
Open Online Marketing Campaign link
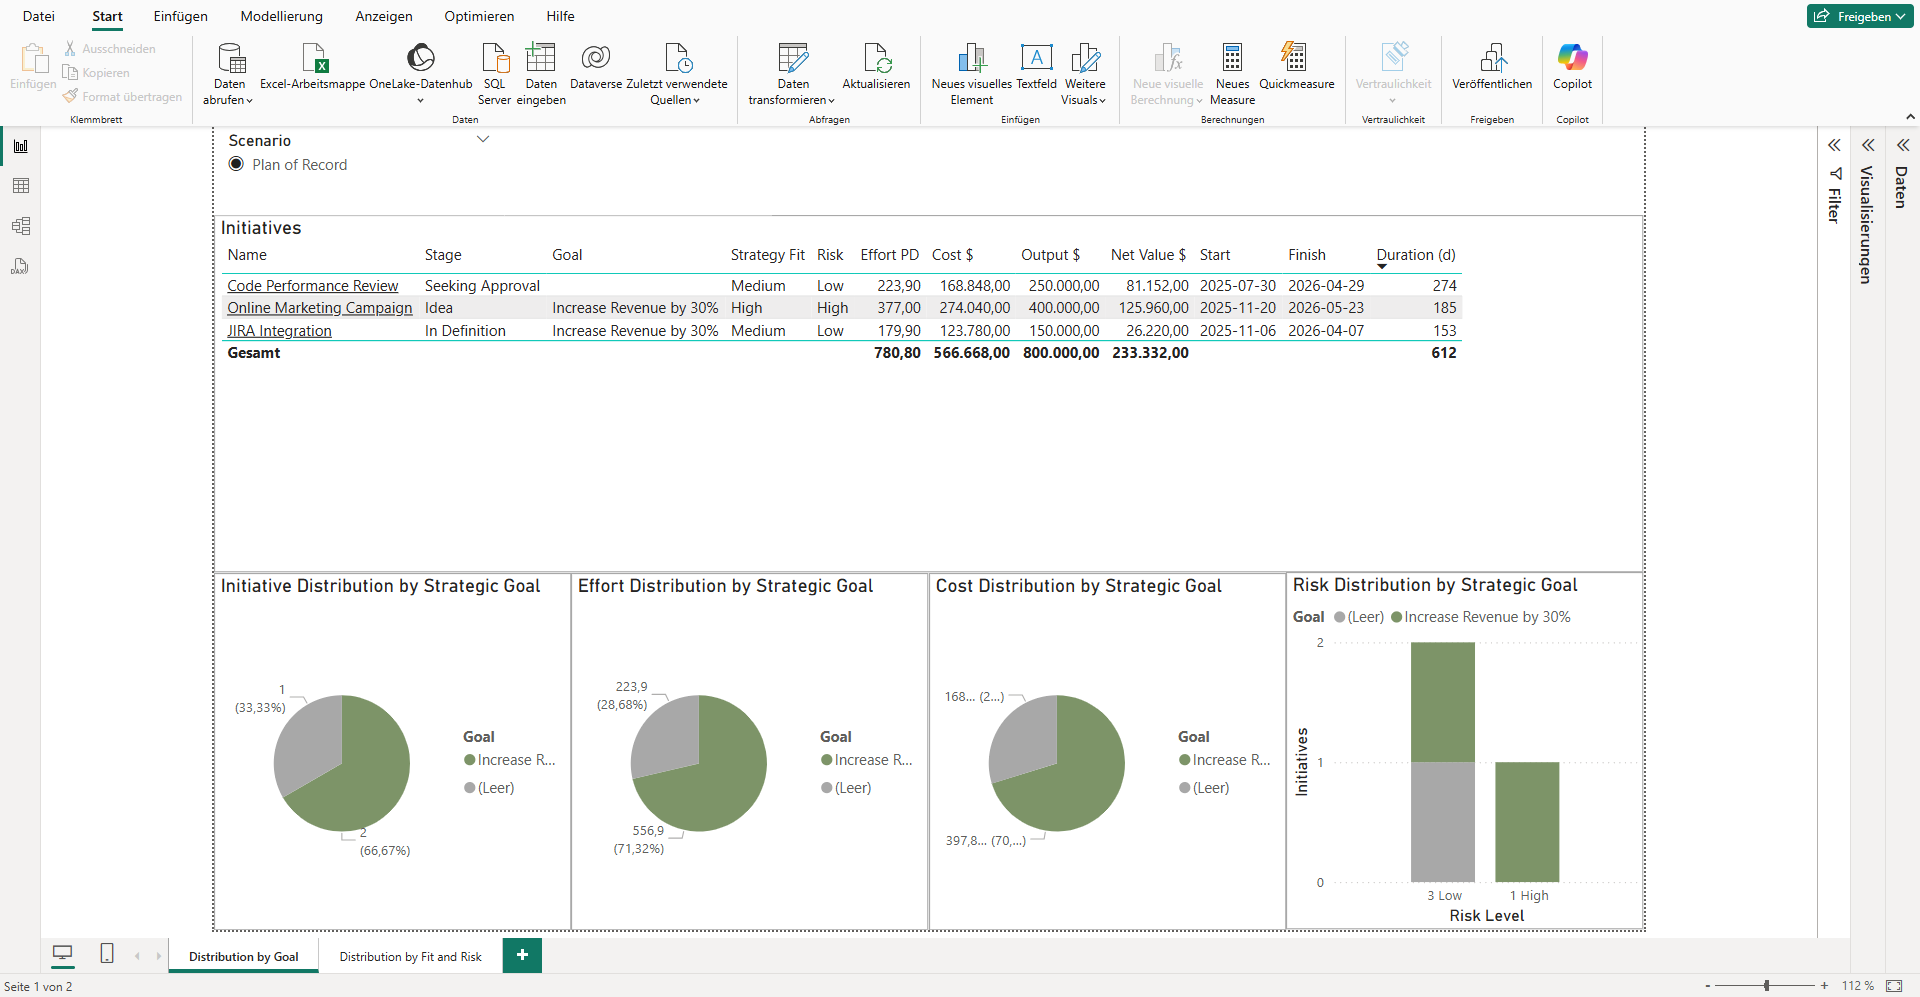pos(319,308)
